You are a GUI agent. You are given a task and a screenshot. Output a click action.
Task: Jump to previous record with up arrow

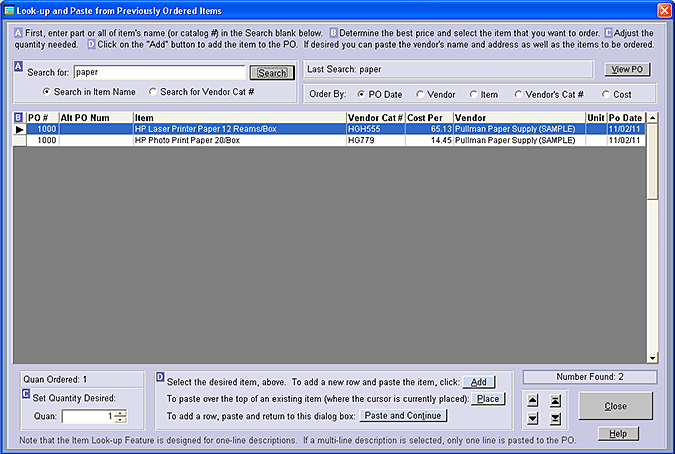[533, 401]
